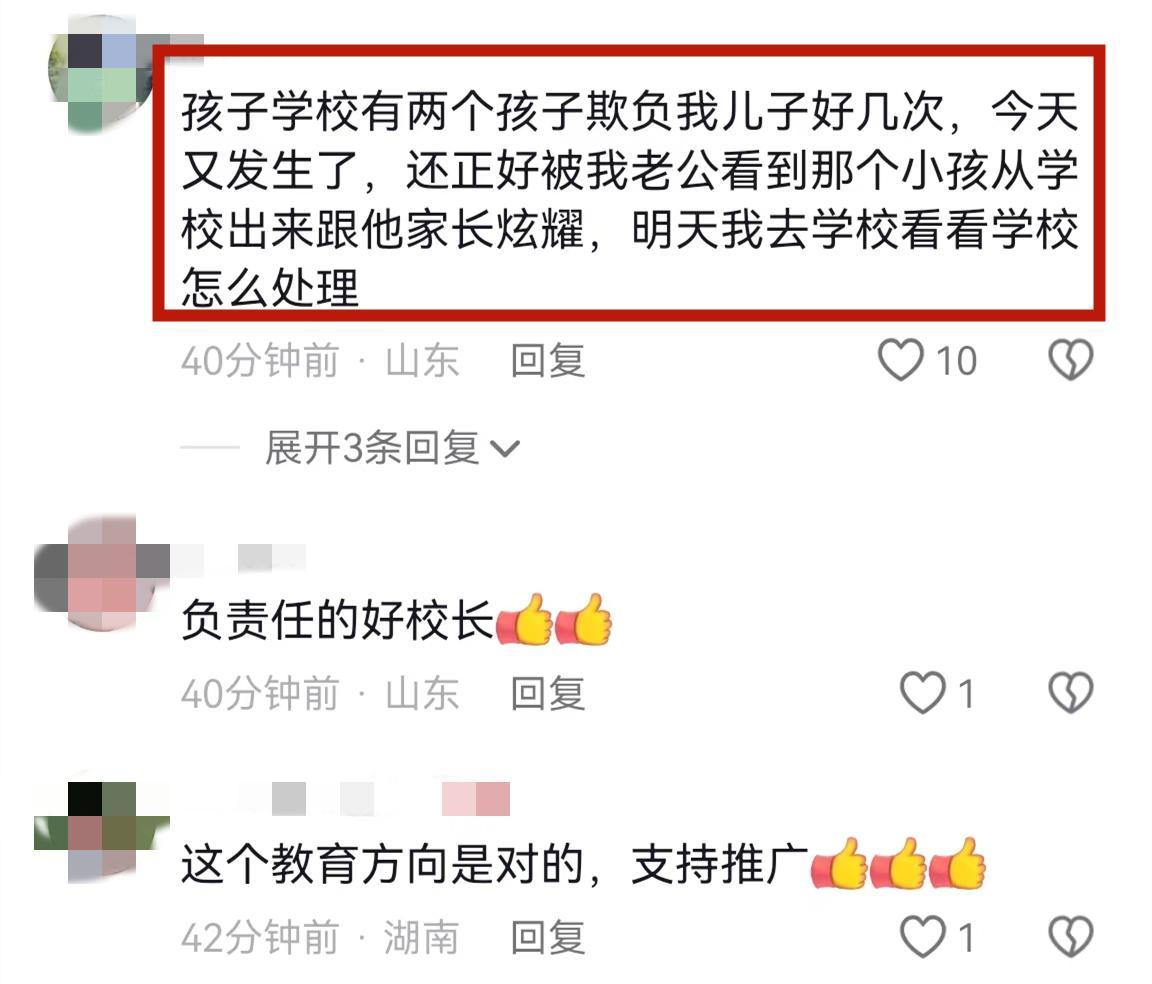Like the 这个教育方向是对的 comment
1152x984 pixels.
(x=923, y=938)
